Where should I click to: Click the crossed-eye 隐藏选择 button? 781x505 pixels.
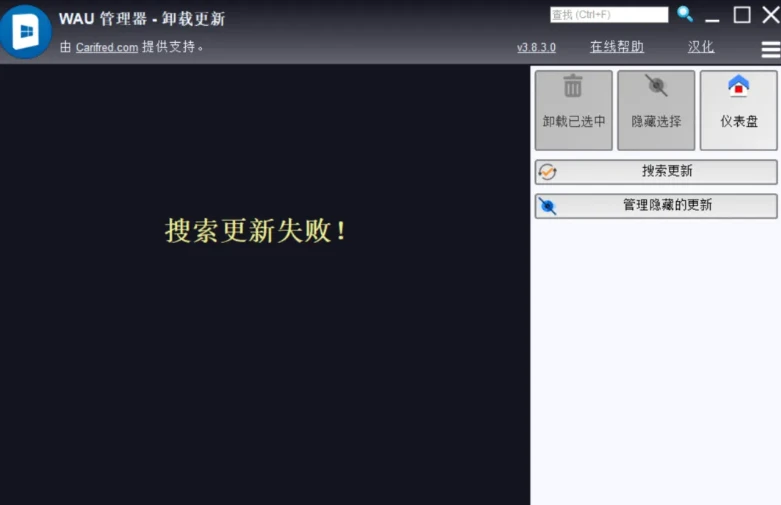pyautogui.click(x=656, y=109)
